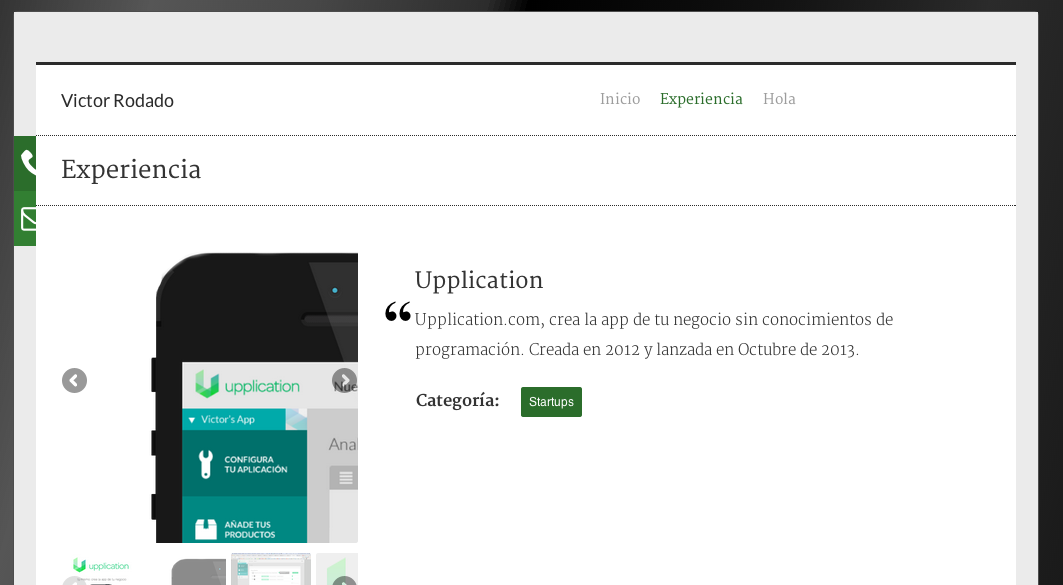Select the Upplication logo thumbnail
1063x585 pixels.
102,569
